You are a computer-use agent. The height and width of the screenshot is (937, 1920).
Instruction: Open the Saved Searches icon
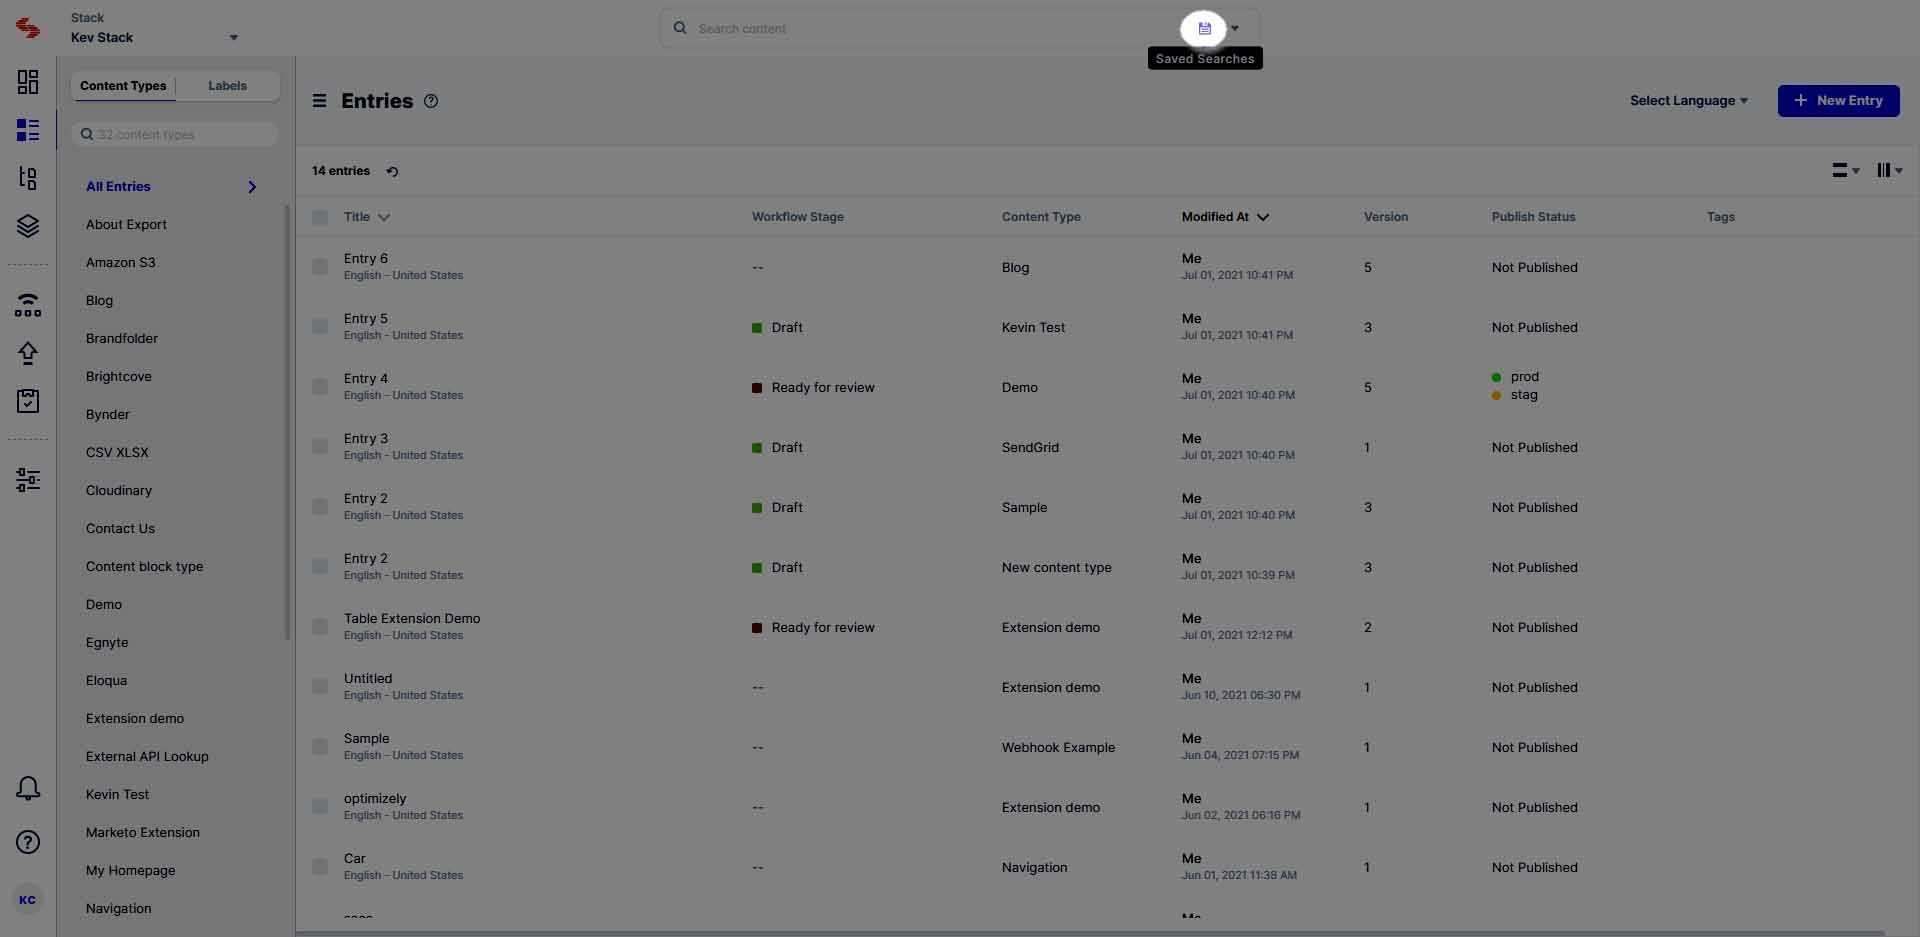1204,29
